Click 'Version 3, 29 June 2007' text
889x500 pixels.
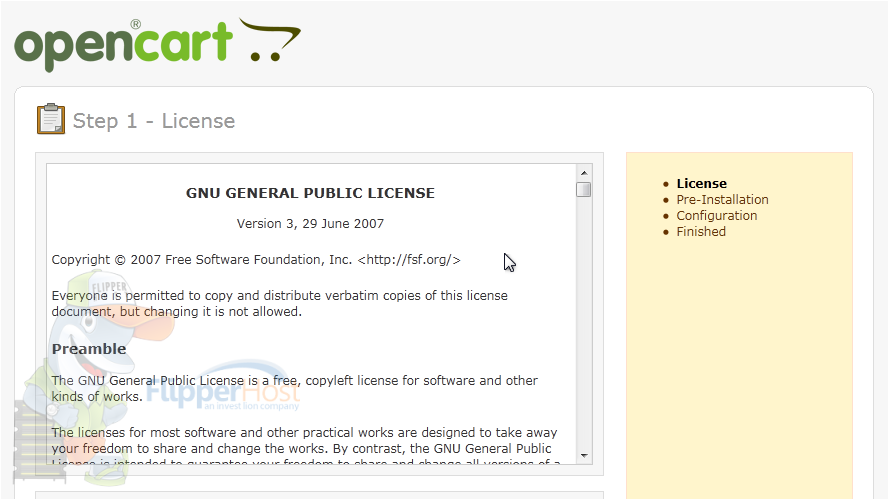[310, 224]
